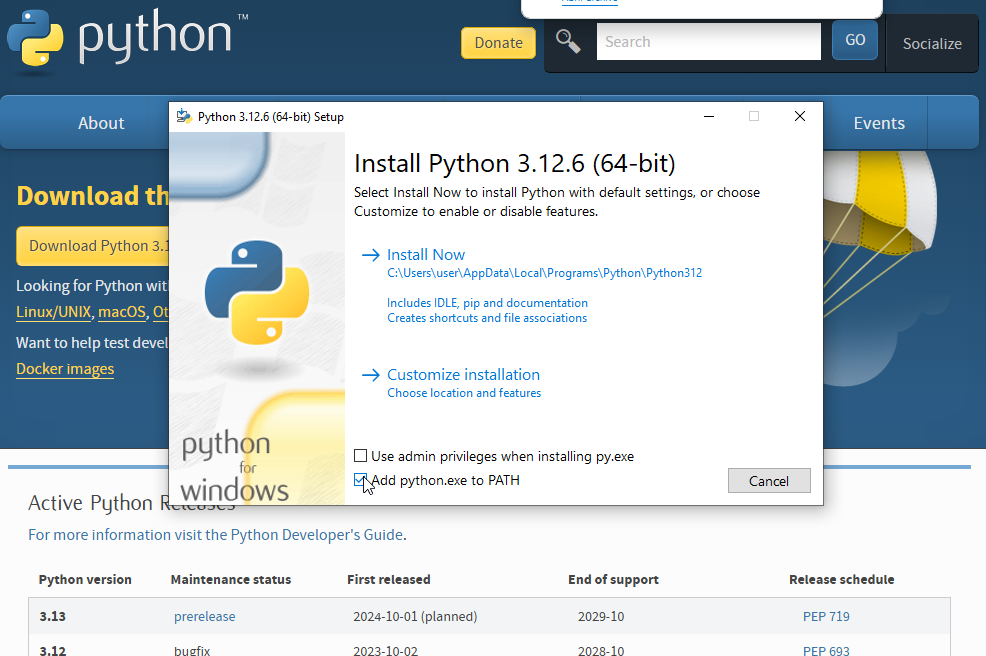Enable admin privileges for py.exe checkbox
This screenshot has height=656, width=986.
tap(360, 455)
